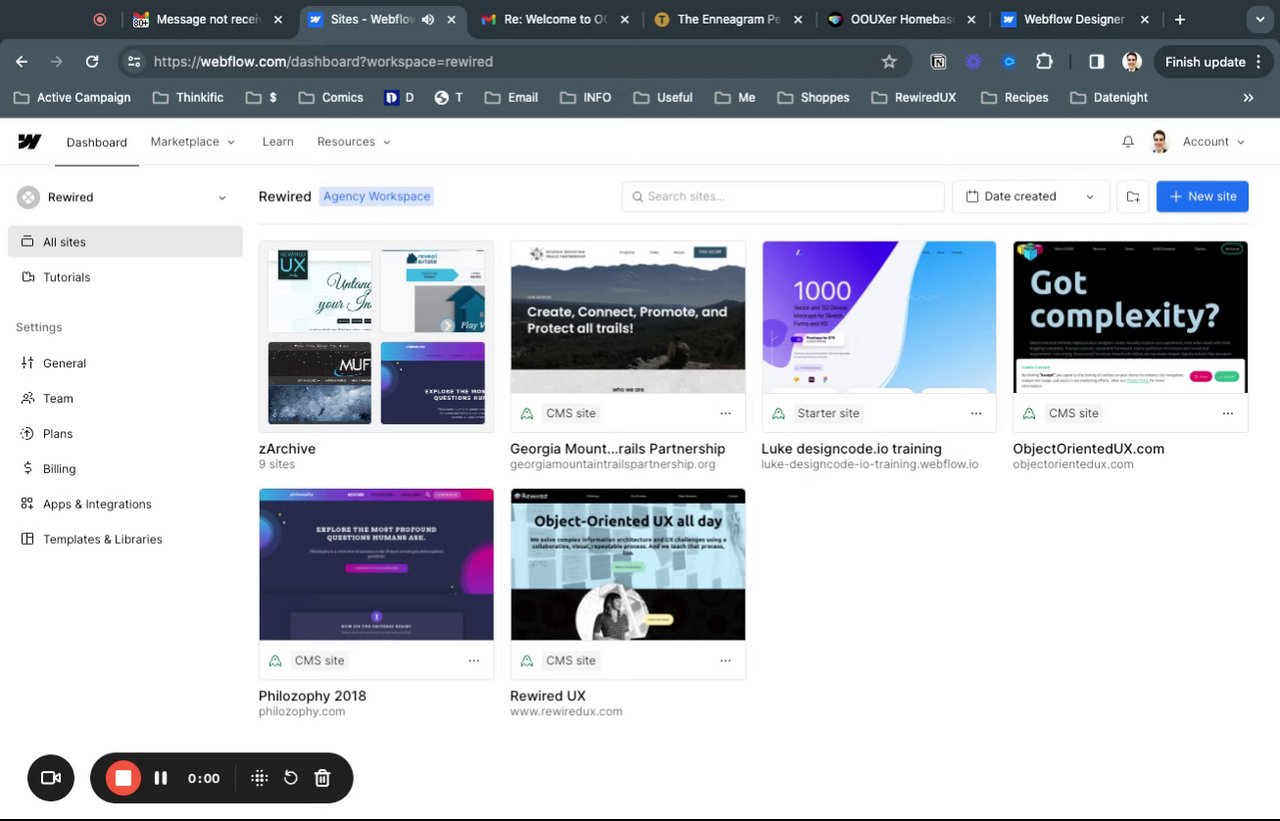
Task: Delete the recording with the trash icon
Action: coord(322,778)
